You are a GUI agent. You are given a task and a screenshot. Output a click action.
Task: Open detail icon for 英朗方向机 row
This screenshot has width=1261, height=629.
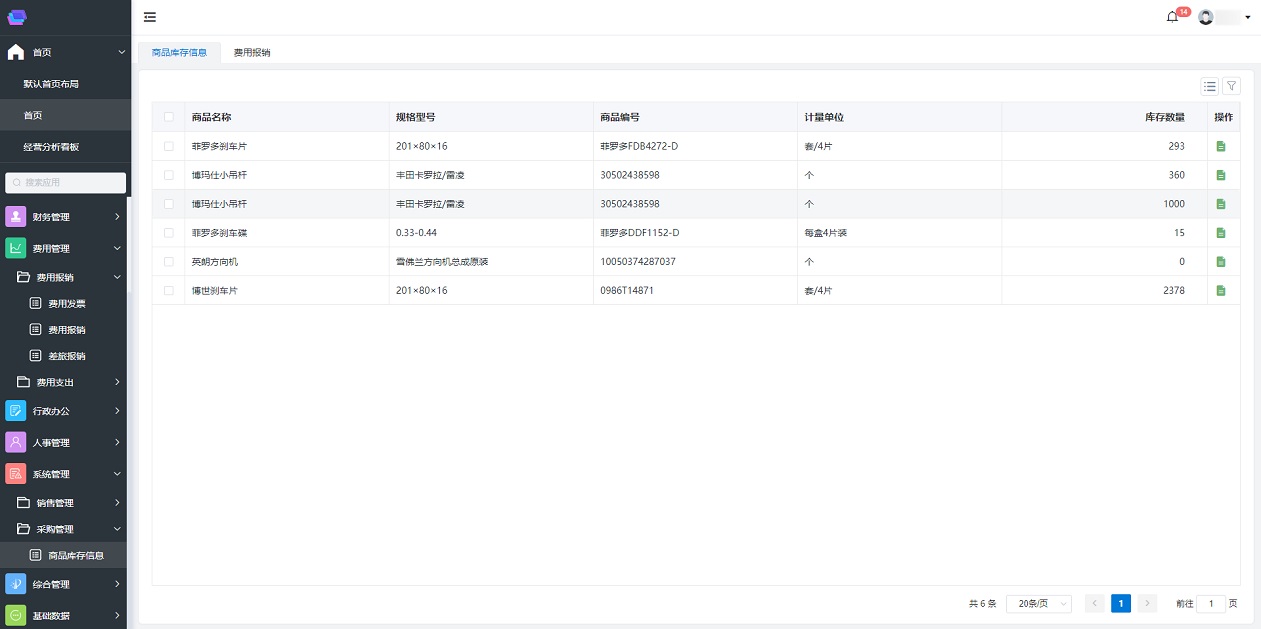[x=1220, y=262]
